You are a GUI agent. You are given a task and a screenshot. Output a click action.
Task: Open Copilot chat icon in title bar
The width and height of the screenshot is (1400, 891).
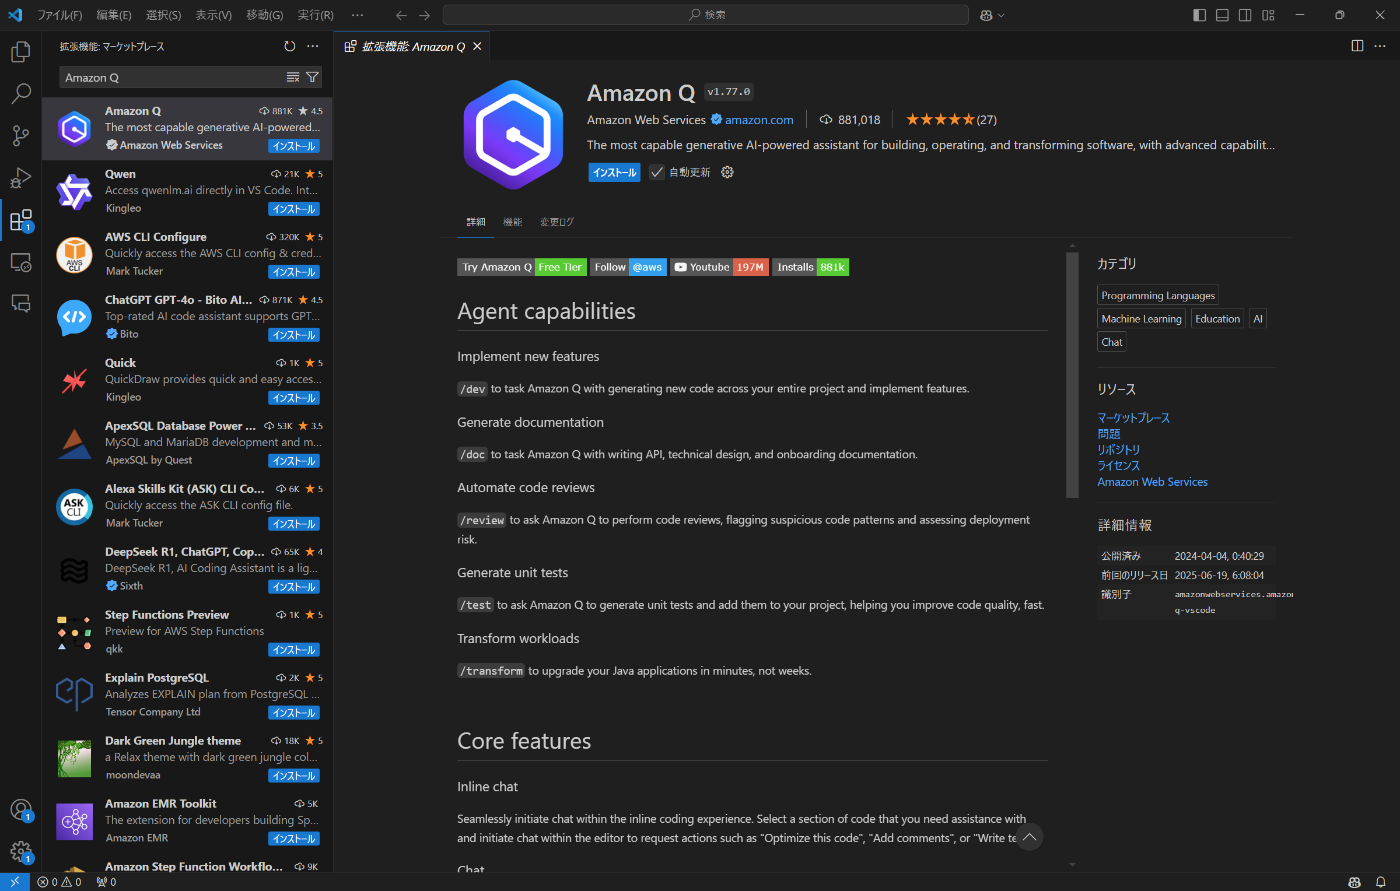(986, 15)
